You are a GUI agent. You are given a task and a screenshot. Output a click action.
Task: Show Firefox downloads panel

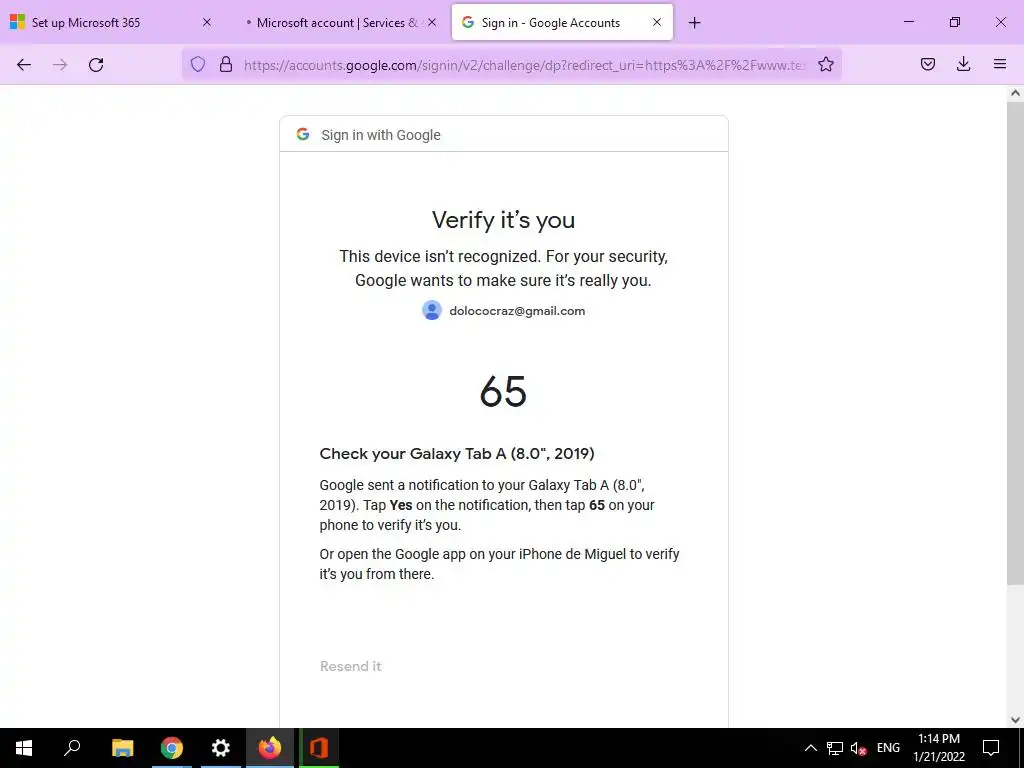(x=963, y=64)
